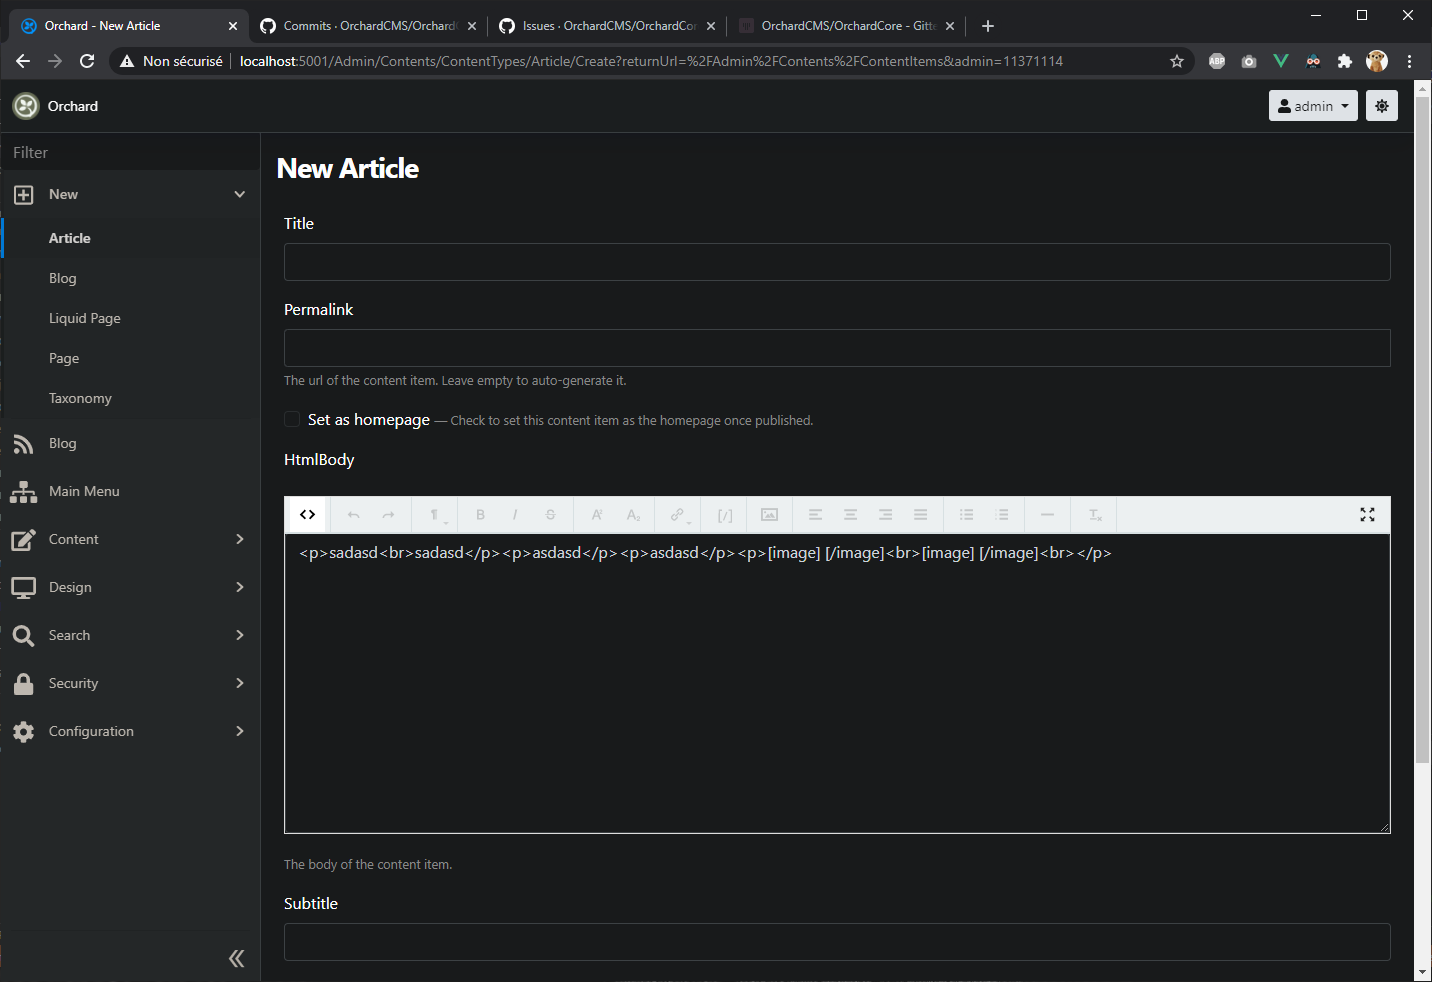Click the Italic icon in the editor toolbar
Screen dimensions: 1432x982
[515, 514]
